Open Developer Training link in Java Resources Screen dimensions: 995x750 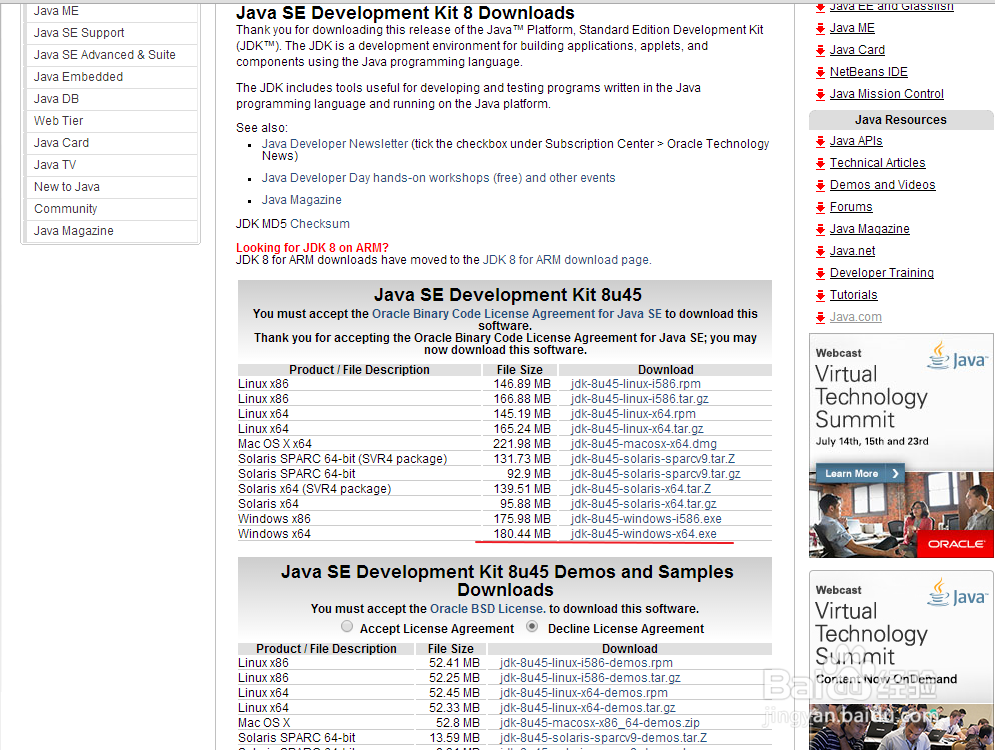tap(882, 273)
